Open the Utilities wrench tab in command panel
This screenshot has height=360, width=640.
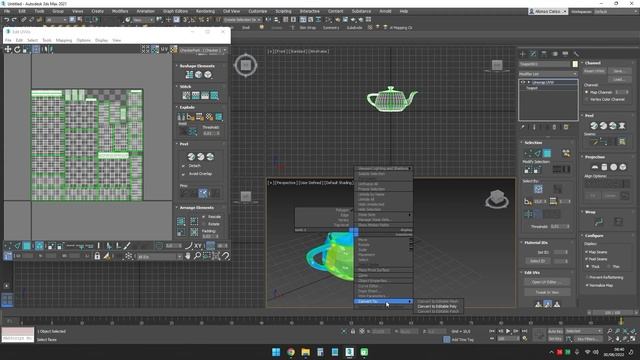pyautogui.click(x=576, y=54)
